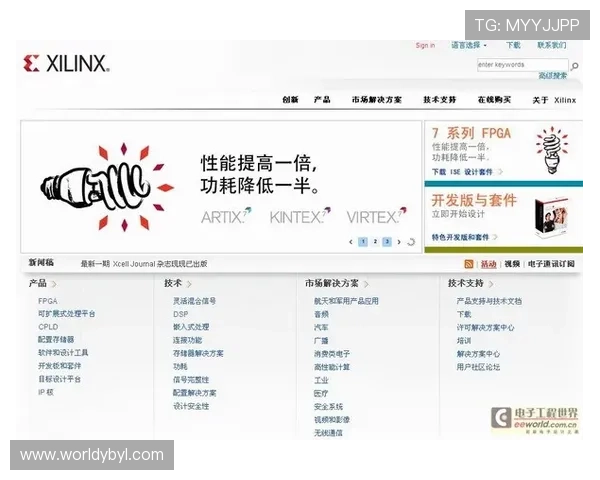Expand the 技术 section arrow
The height and width of the screenshot is (480, 600).
(x=189, y=284)
